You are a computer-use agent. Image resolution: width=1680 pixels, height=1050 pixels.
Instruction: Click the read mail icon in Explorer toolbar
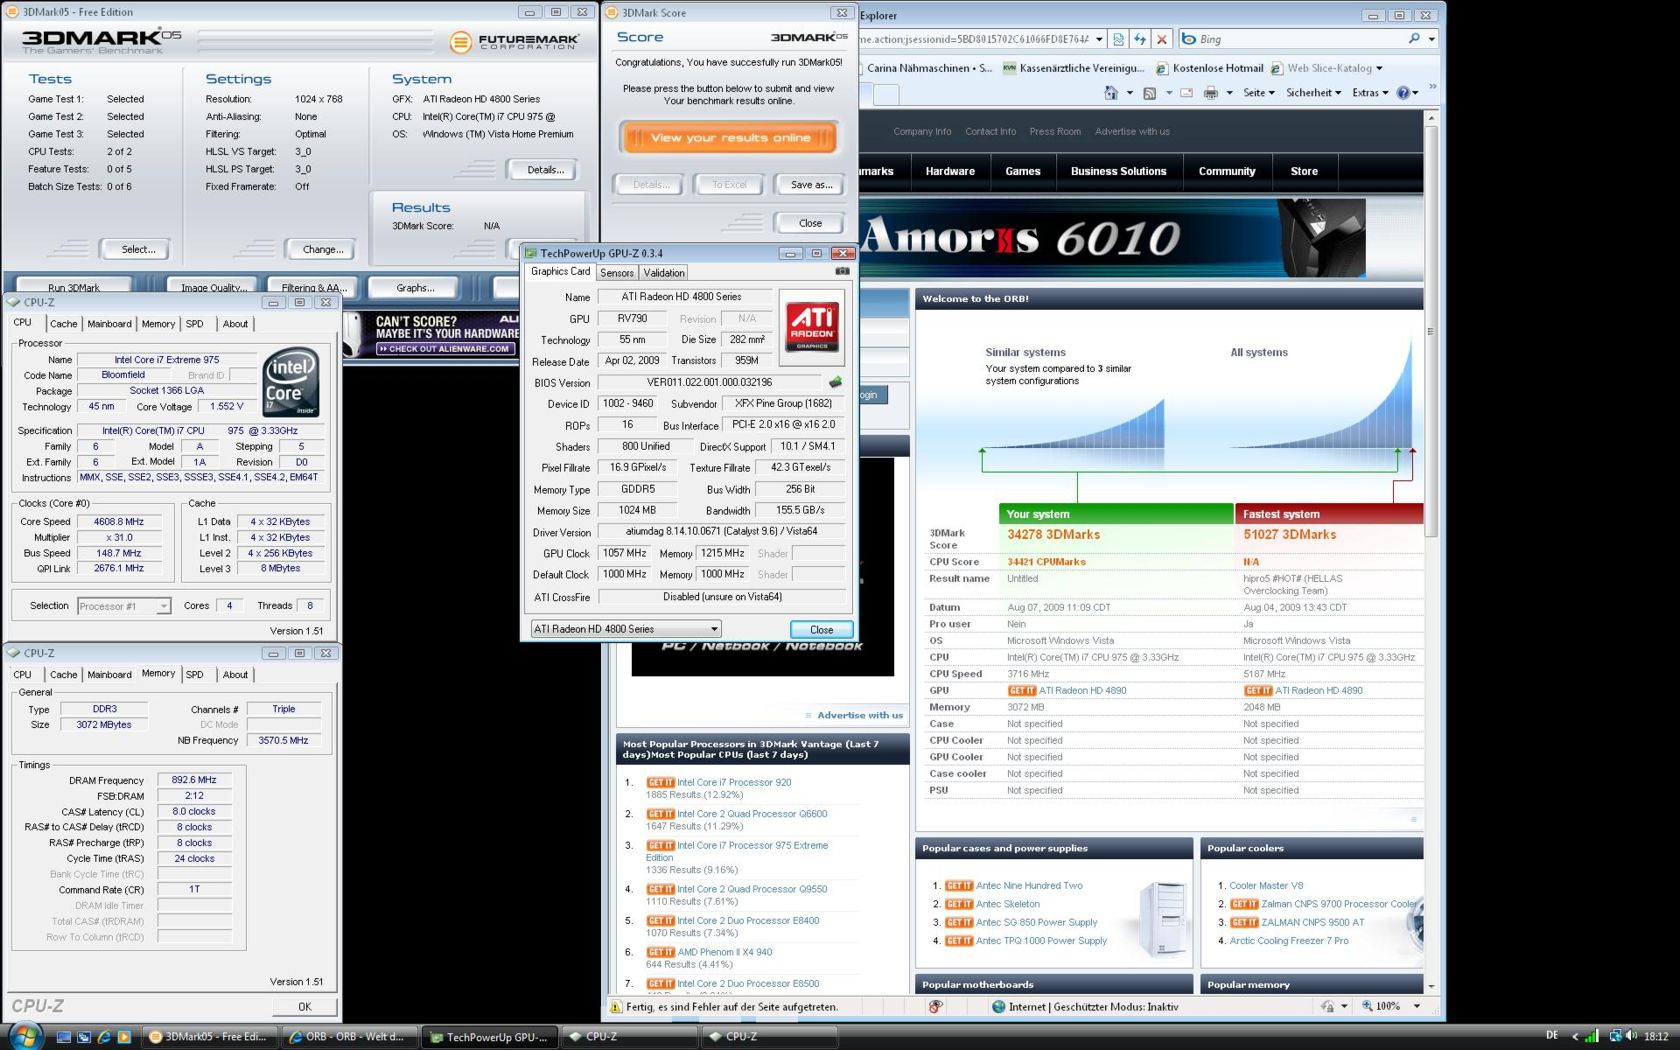pyautogui.click(x=1186, y=93)
